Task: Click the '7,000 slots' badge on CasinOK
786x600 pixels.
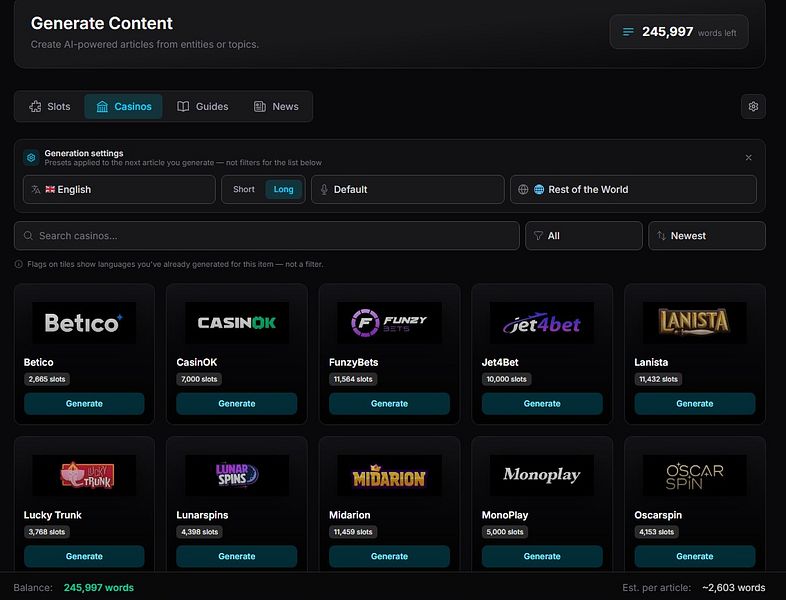Action: (x=199, y=379)
